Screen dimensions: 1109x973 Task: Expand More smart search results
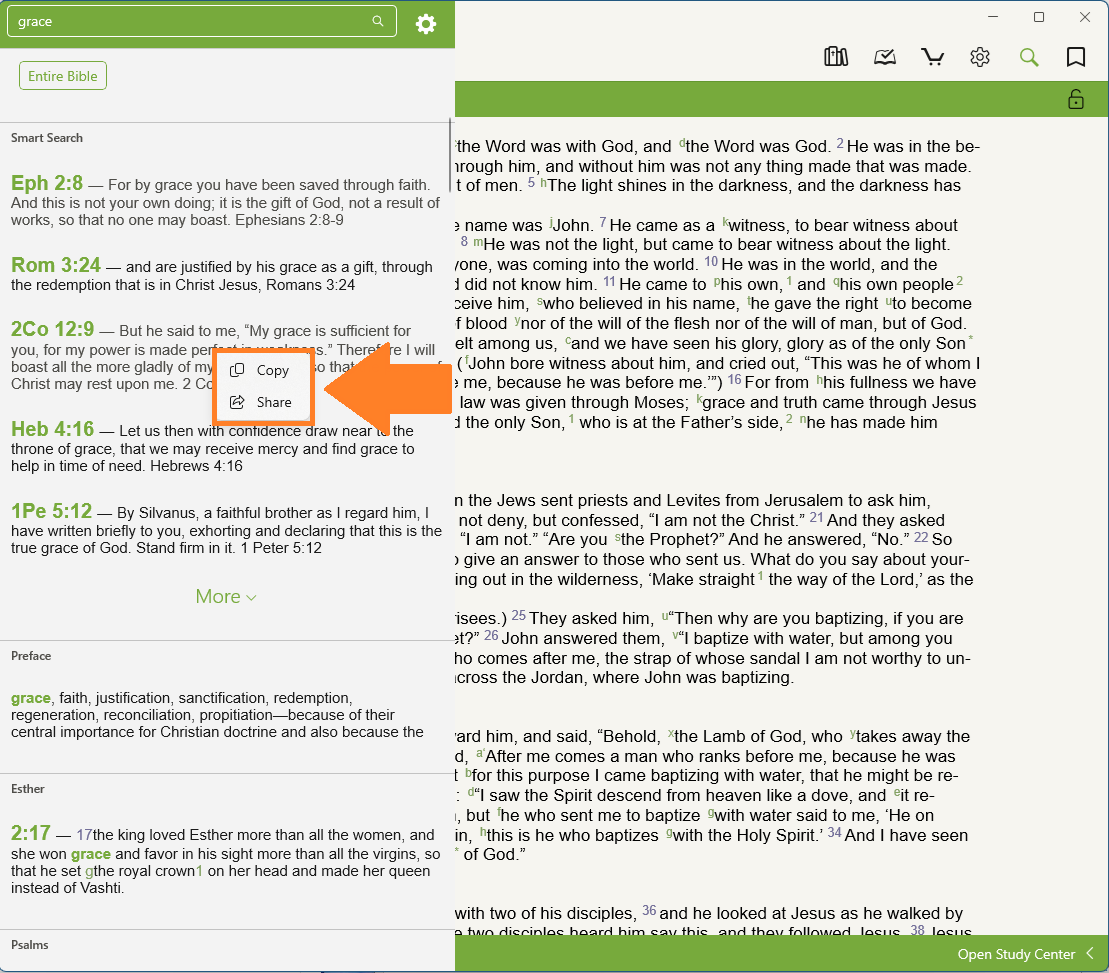click(226, 597)
